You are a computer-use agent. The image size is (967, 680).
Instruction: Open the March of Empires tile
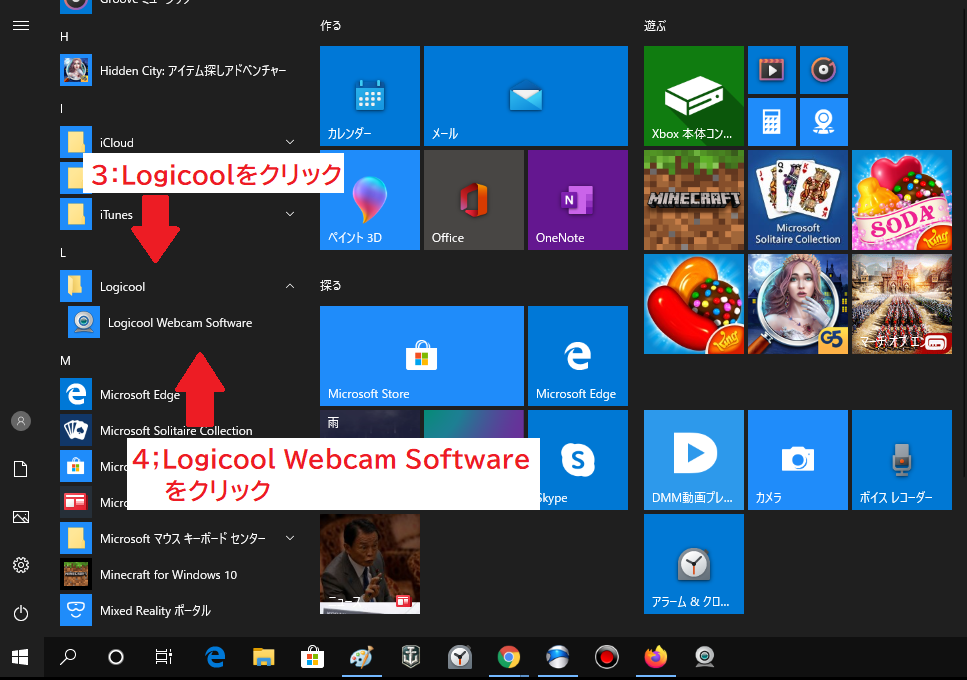(902, 304)
